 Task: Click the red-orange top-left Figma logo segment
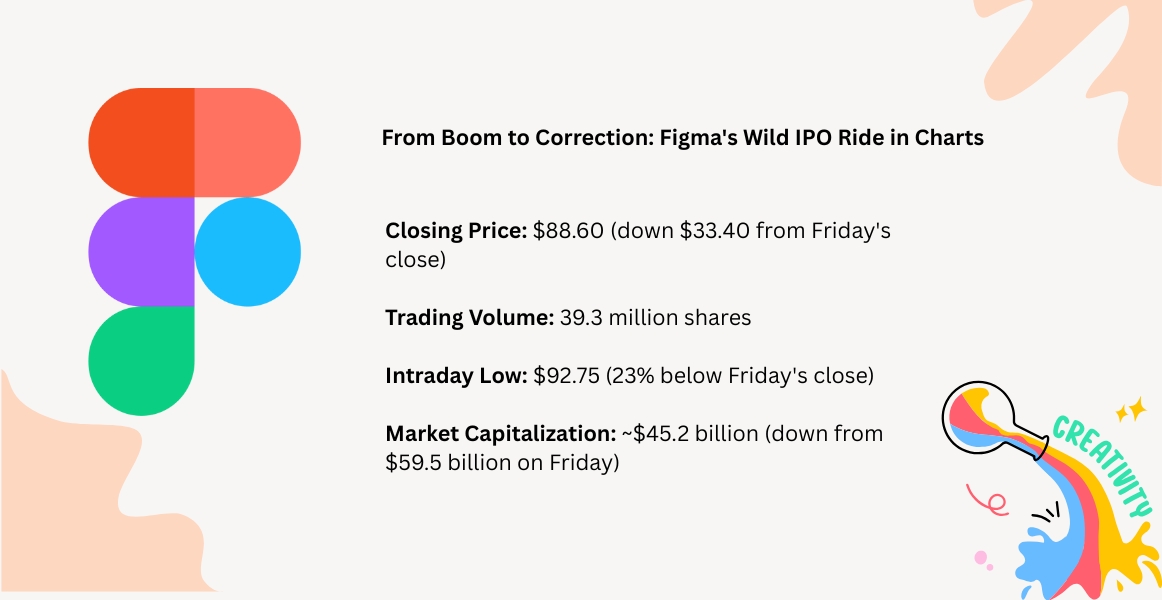point(141,141)
